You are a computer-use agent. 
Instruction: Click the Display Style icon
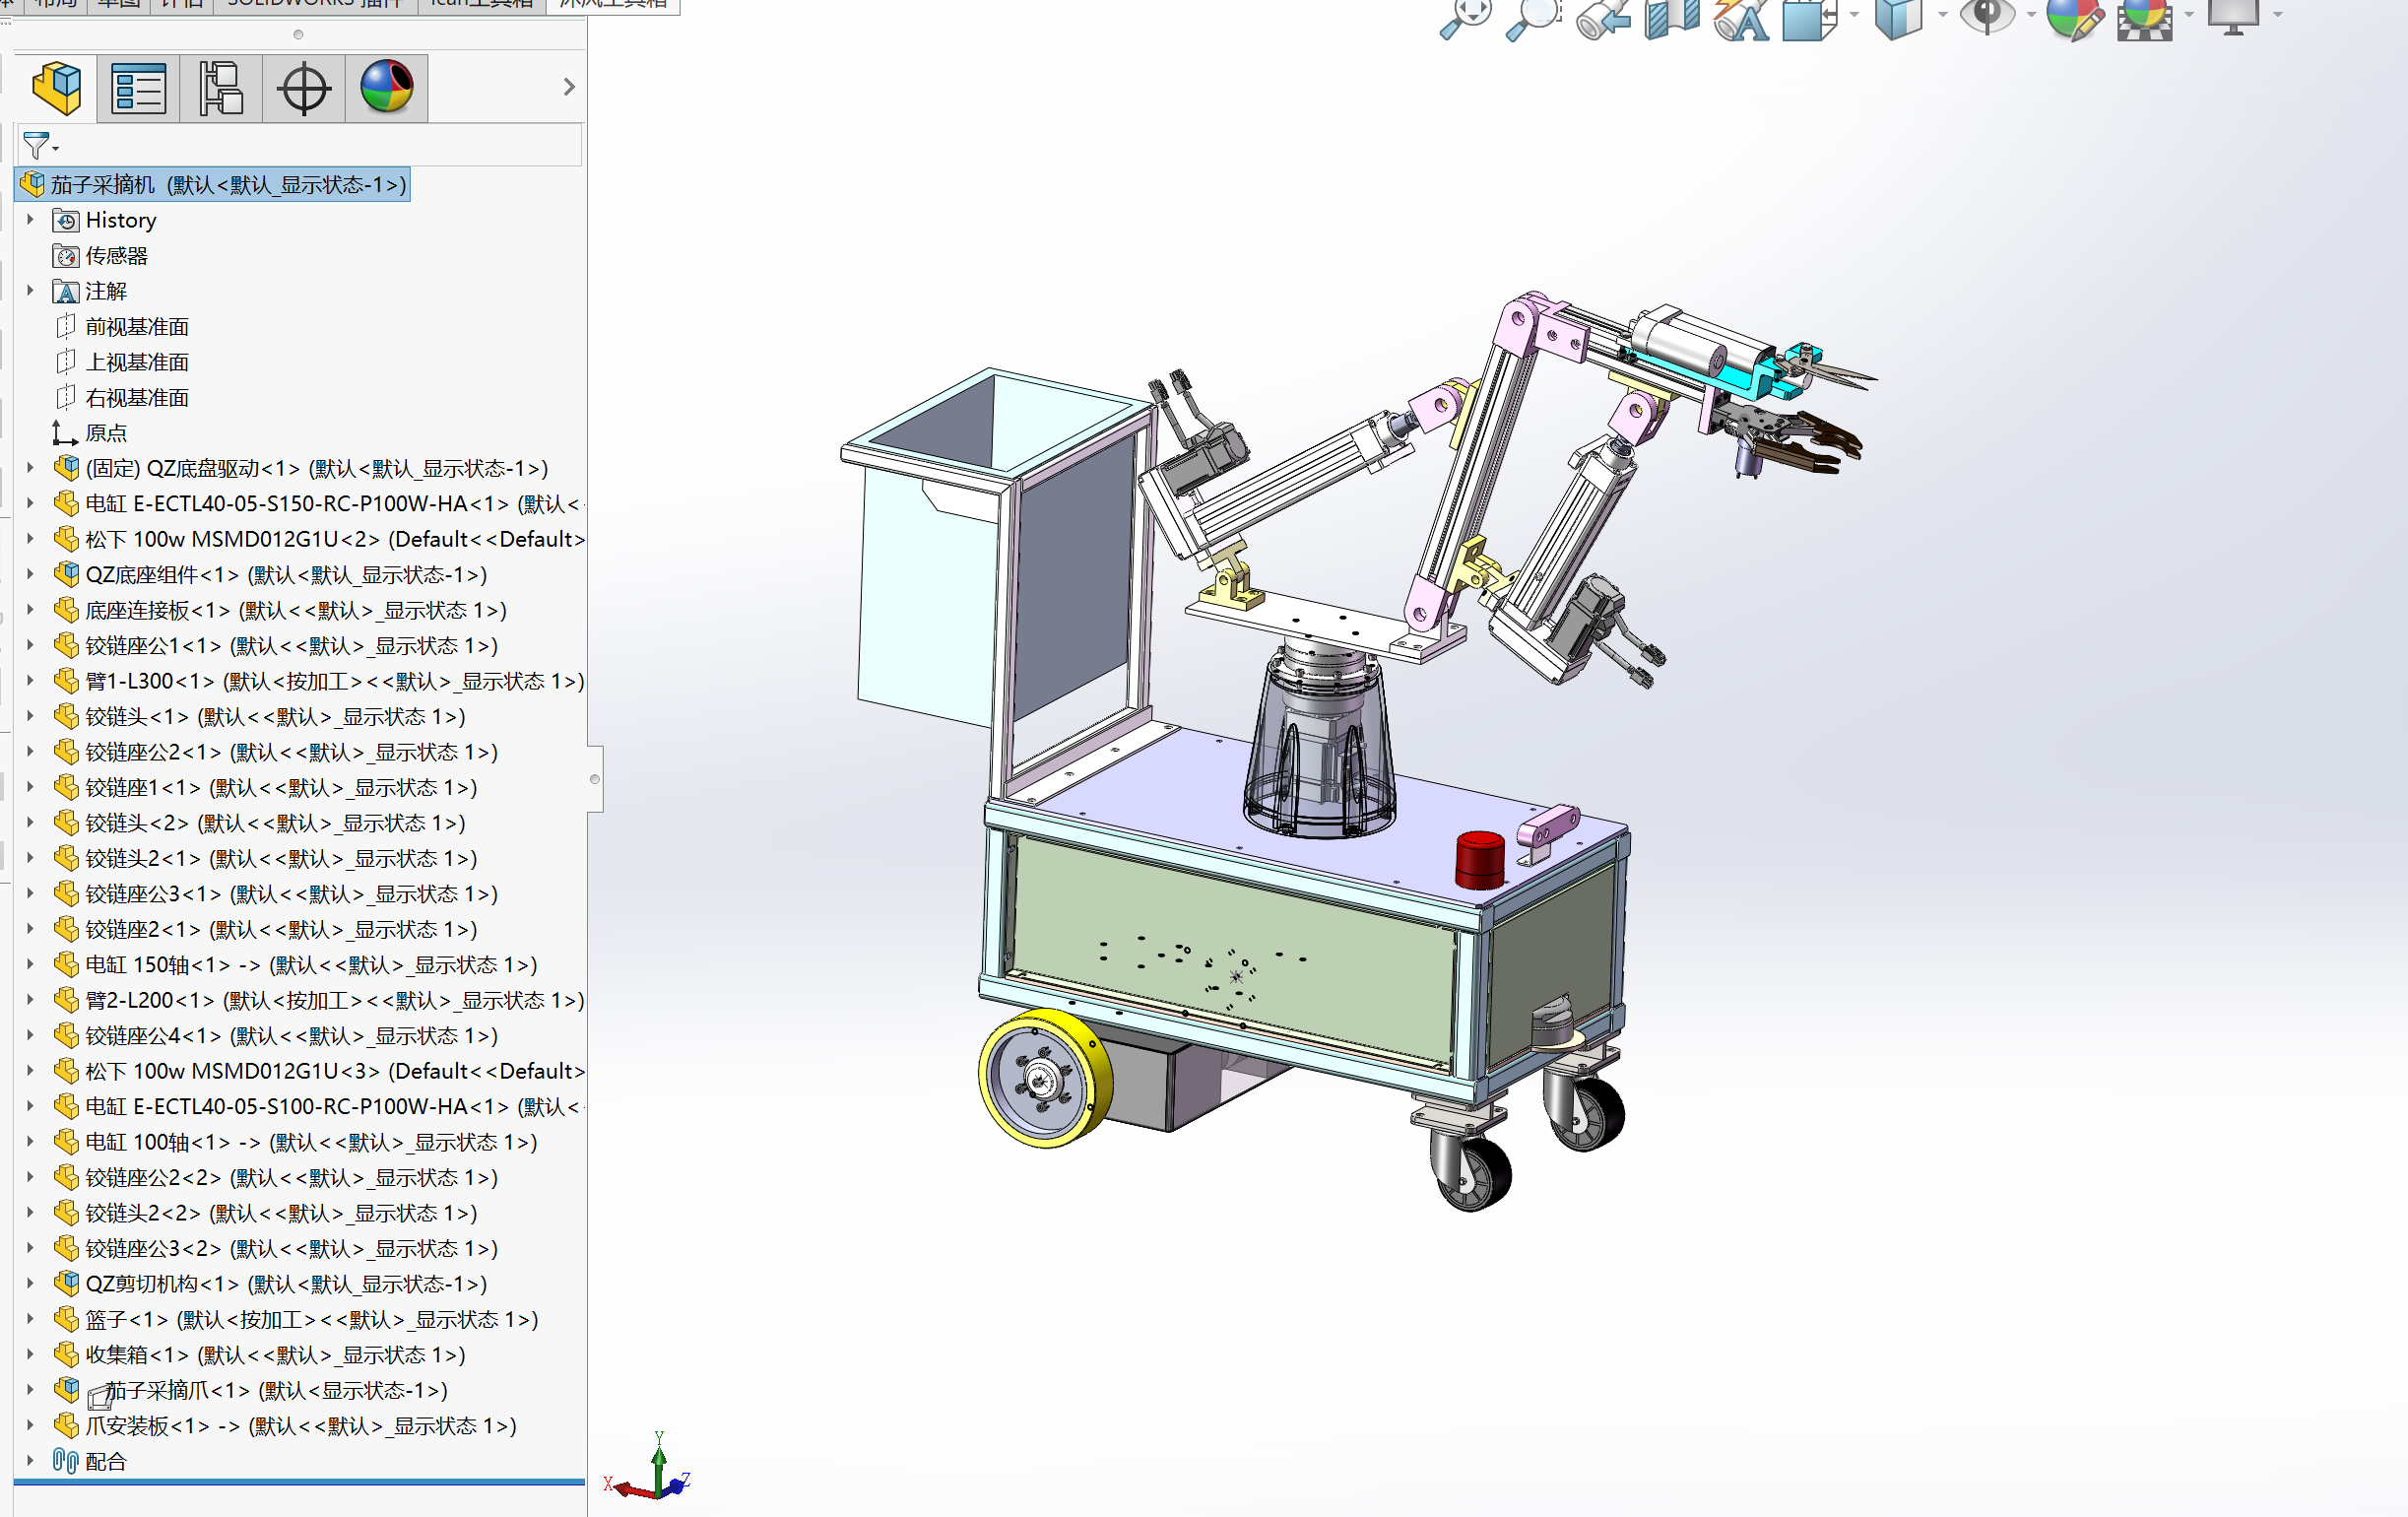[1898, 18]
